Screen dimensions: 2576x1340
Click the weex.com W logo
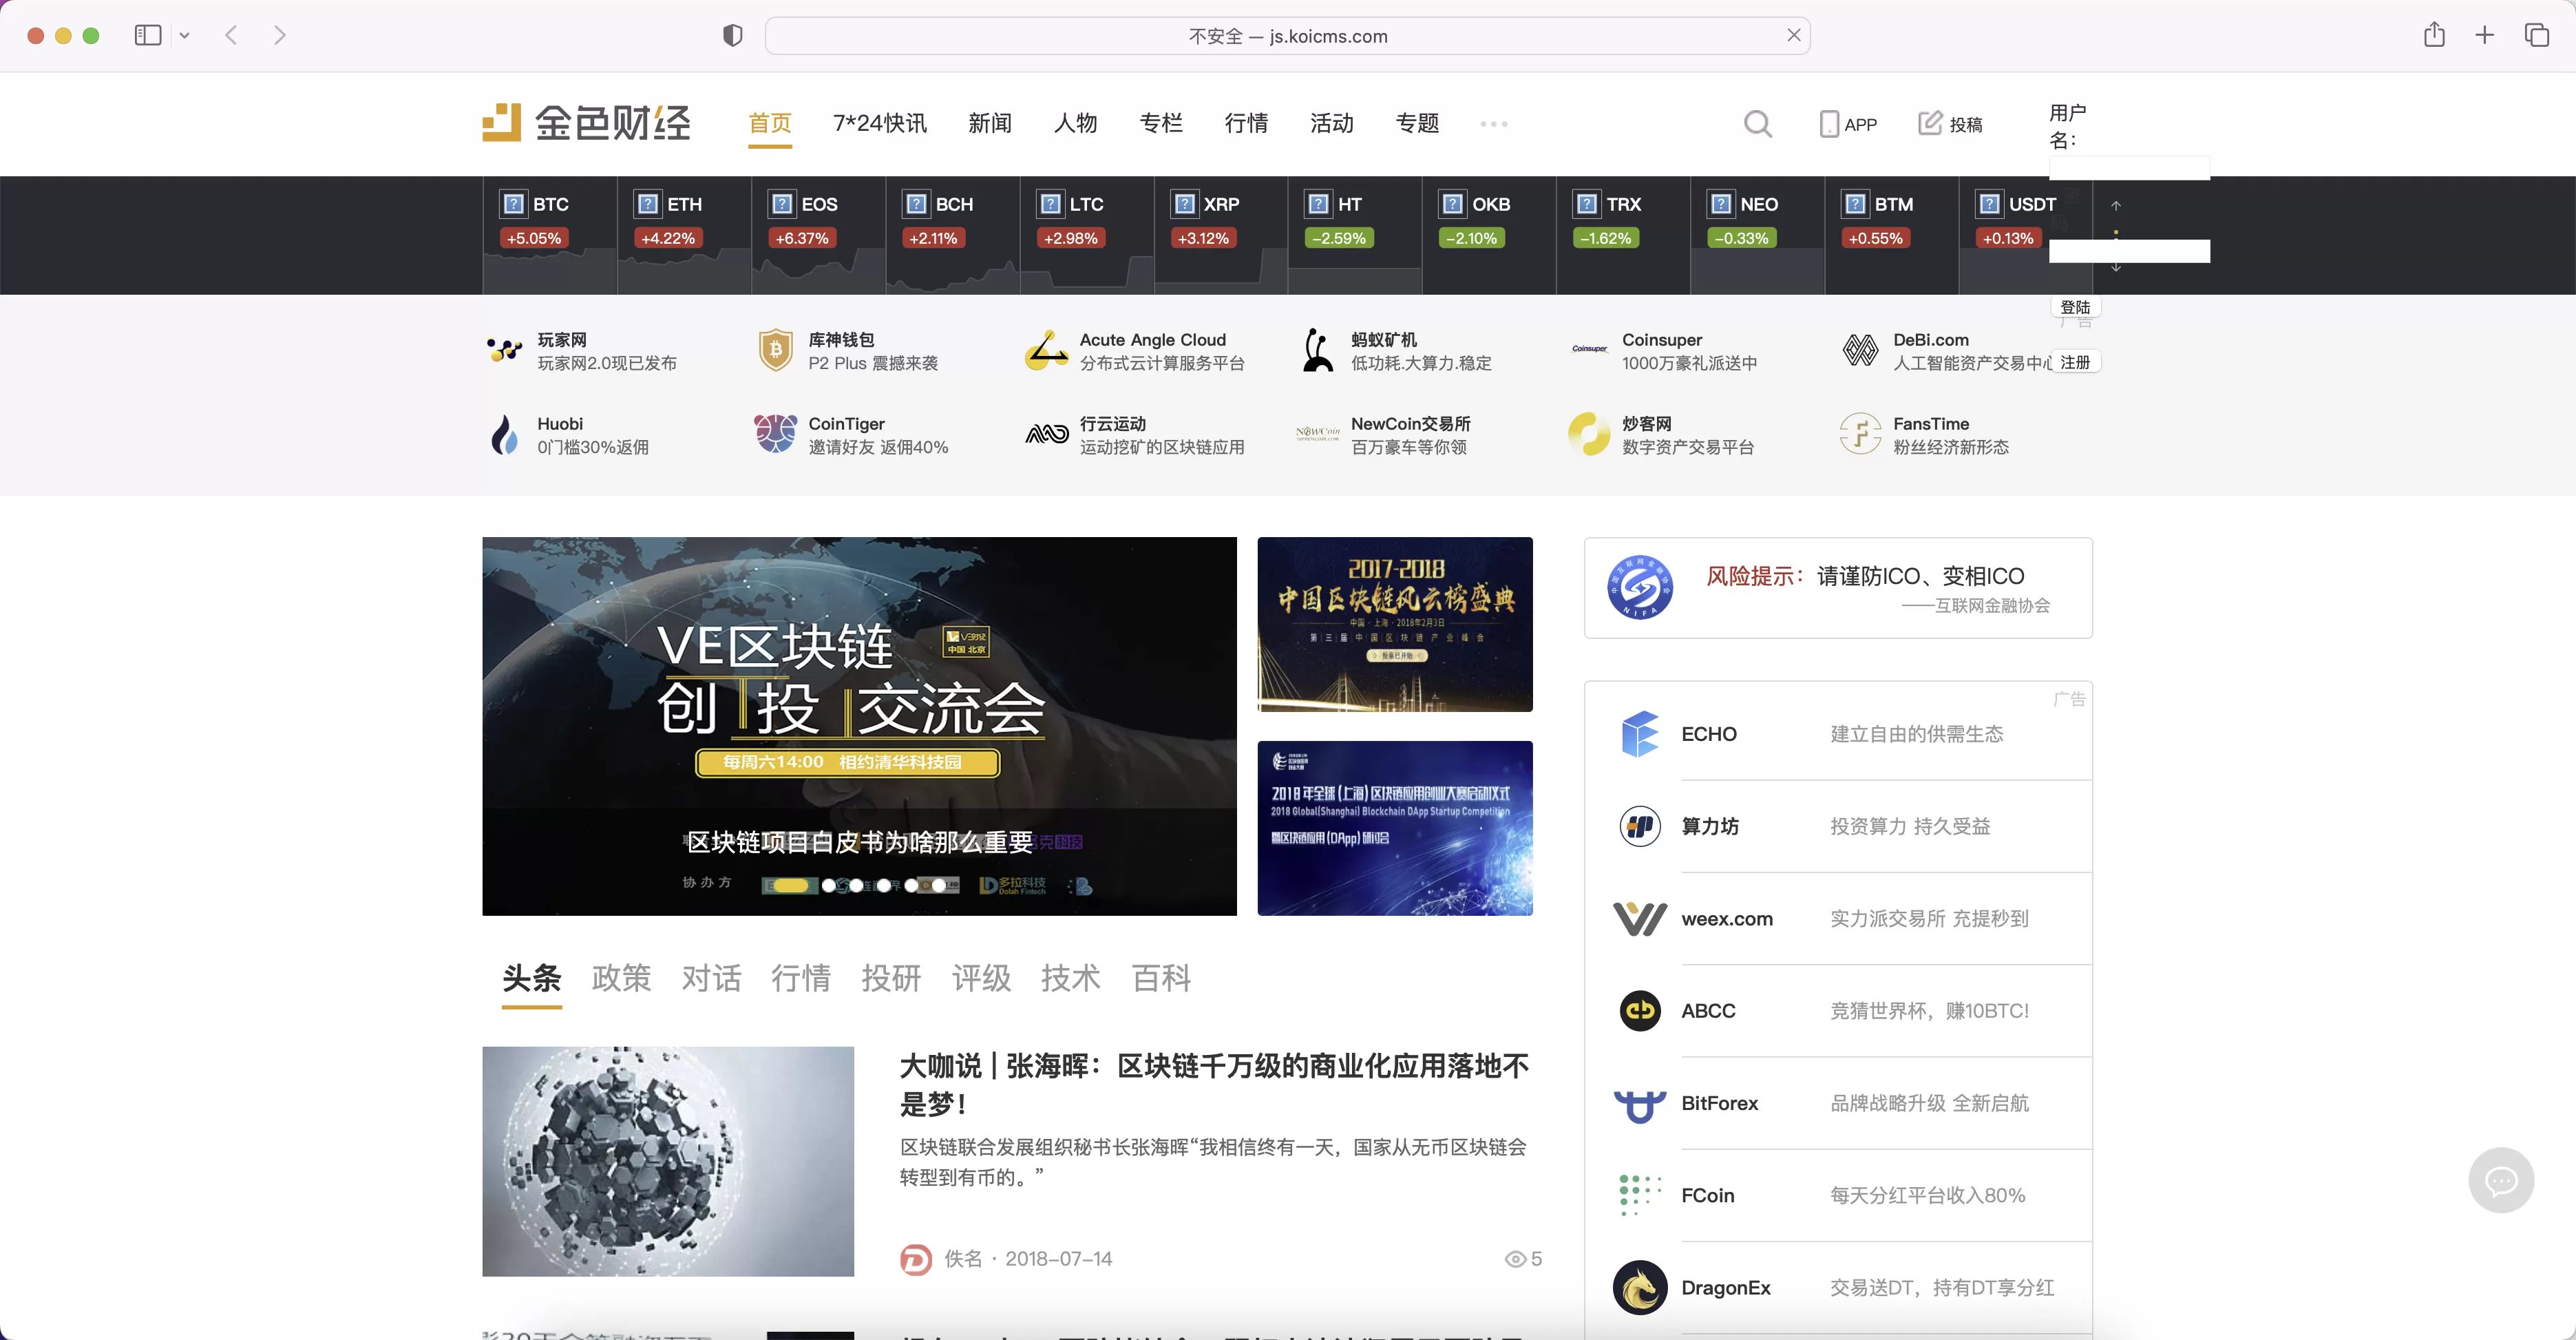1639,918
